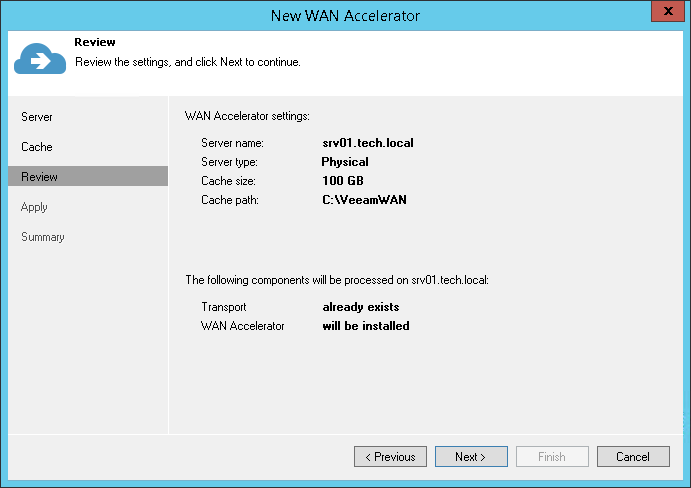Go to the Server step

37,117
